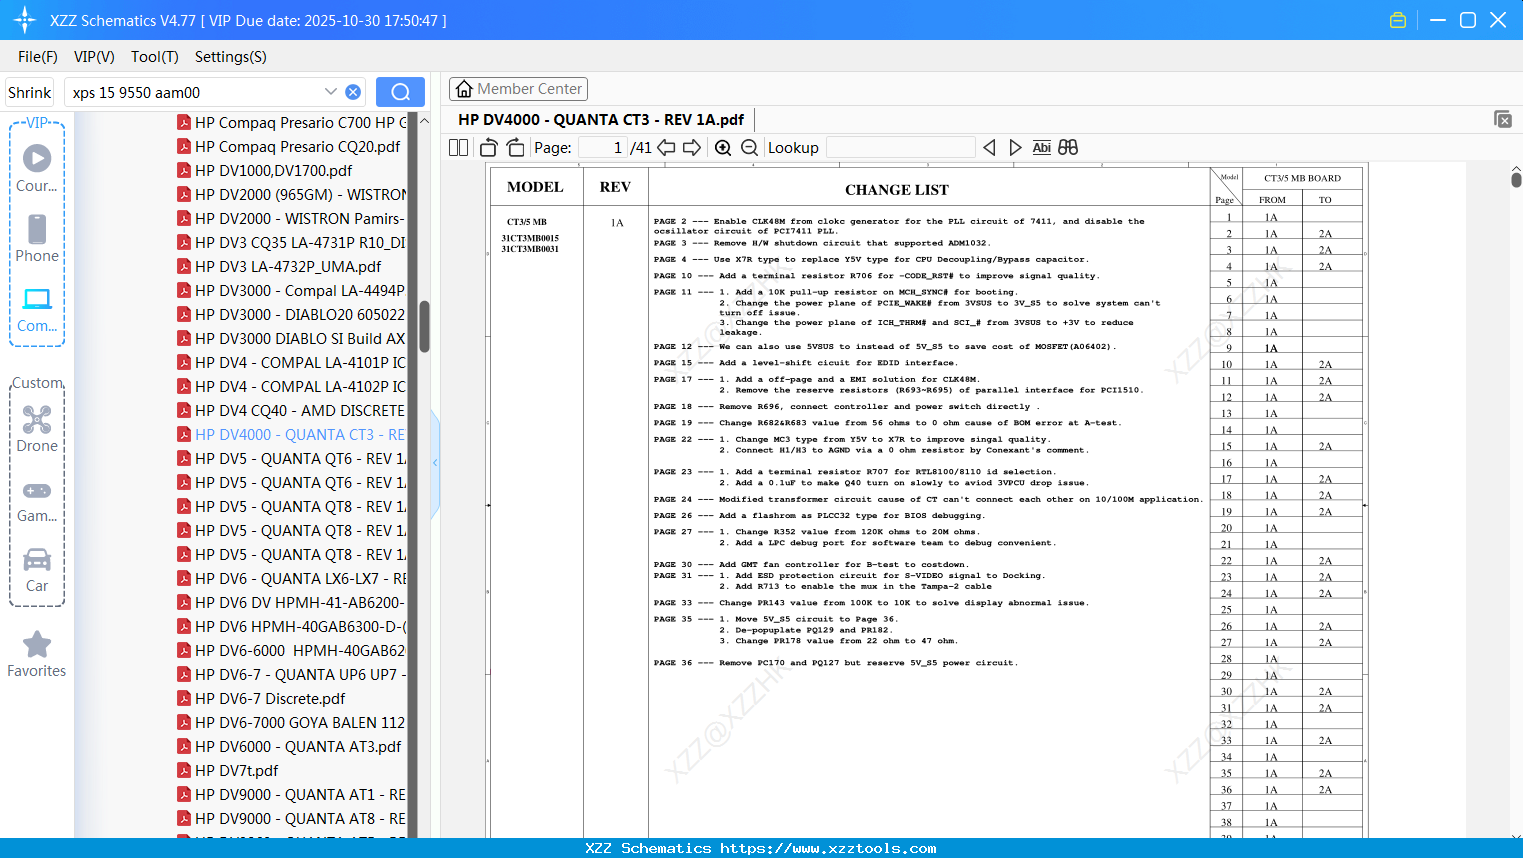
Task: Open the Game console category
Action: [37, 500]
